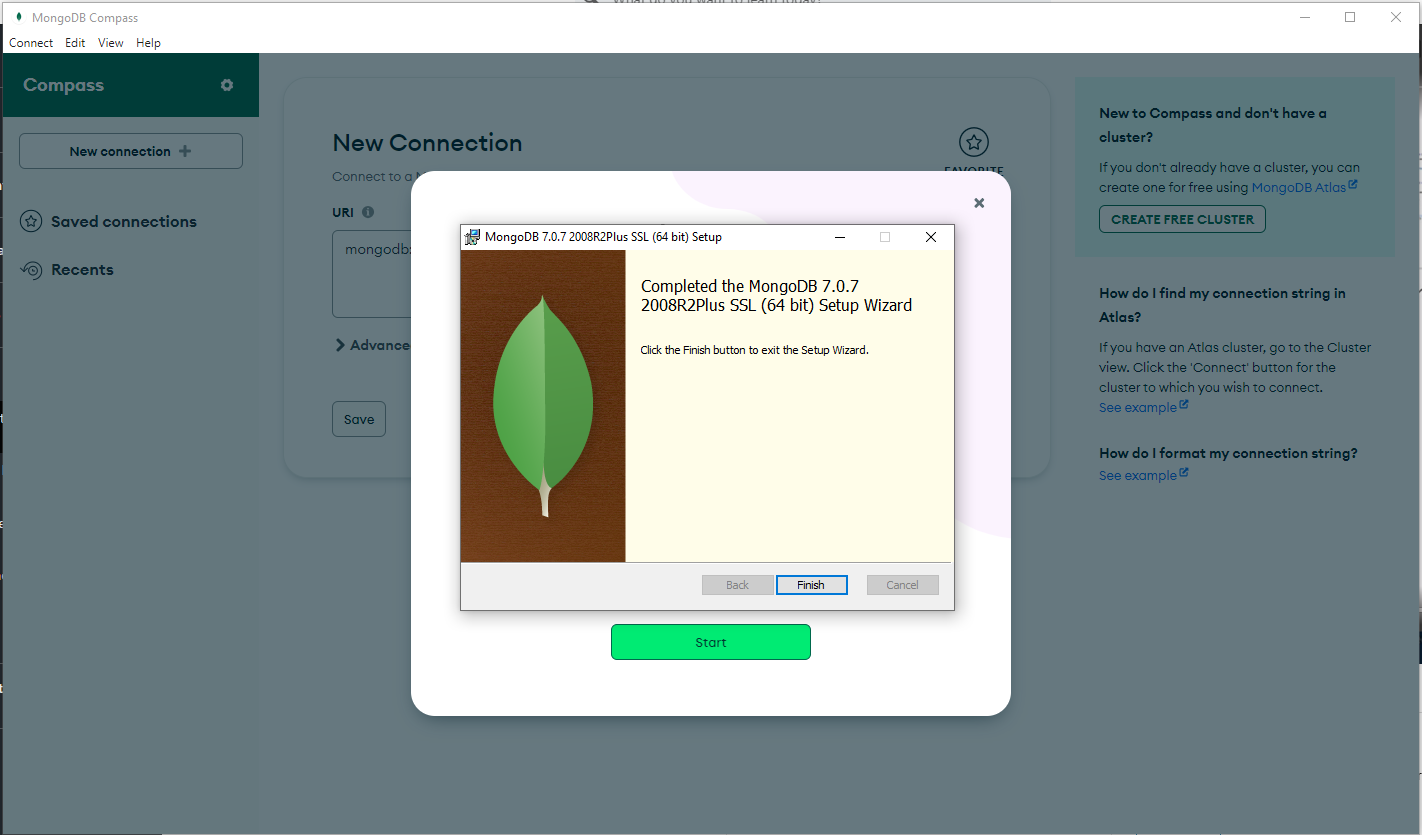1422x835 pixels.
Task: Click the disabled Back button in Setup
Action: point(737,585)
